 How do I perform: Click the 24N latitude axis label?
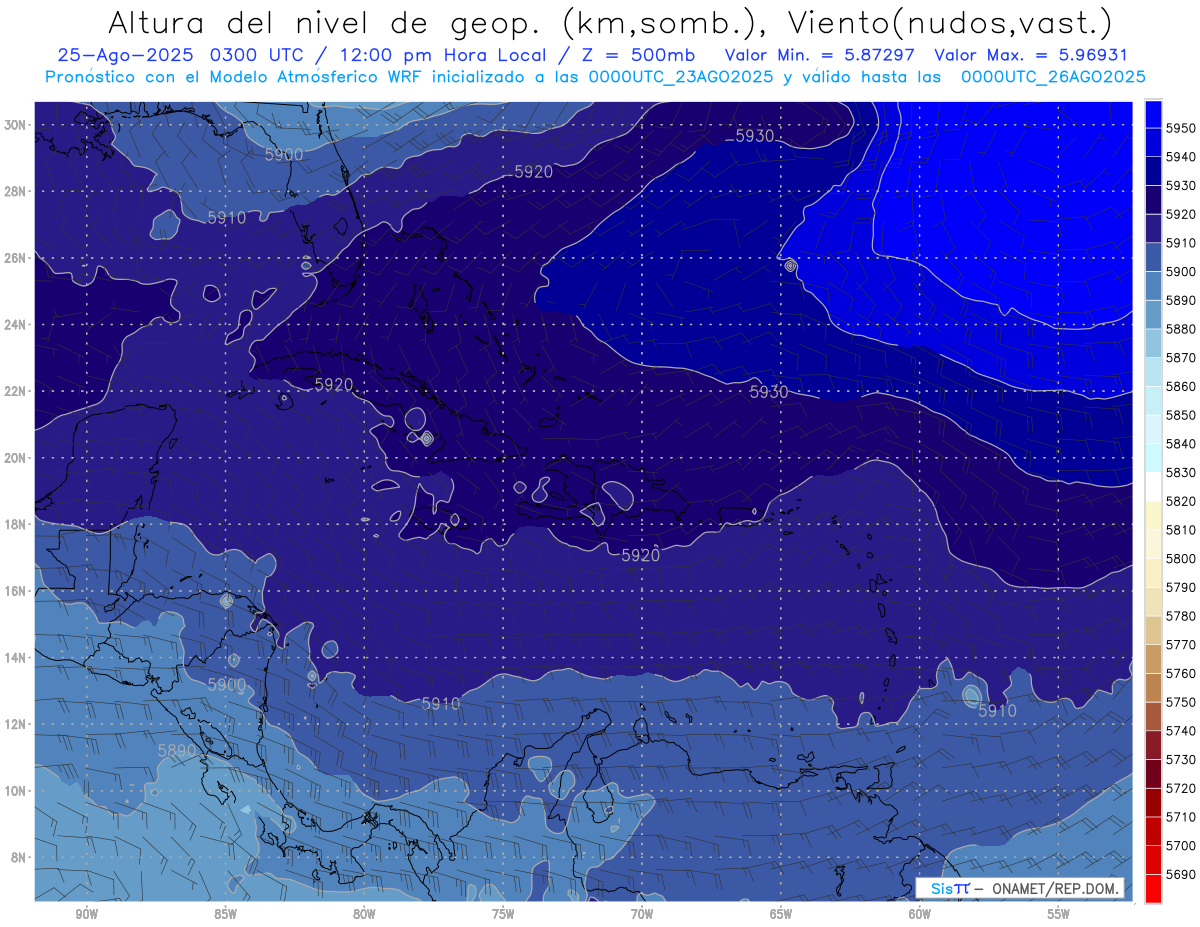[x=15, y=325]
